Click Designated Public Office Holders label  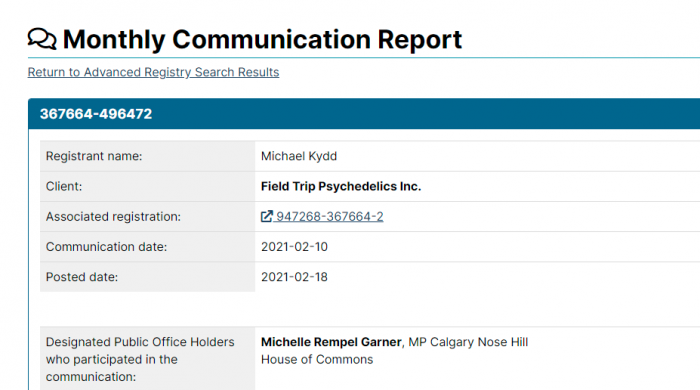click(140, 359)
